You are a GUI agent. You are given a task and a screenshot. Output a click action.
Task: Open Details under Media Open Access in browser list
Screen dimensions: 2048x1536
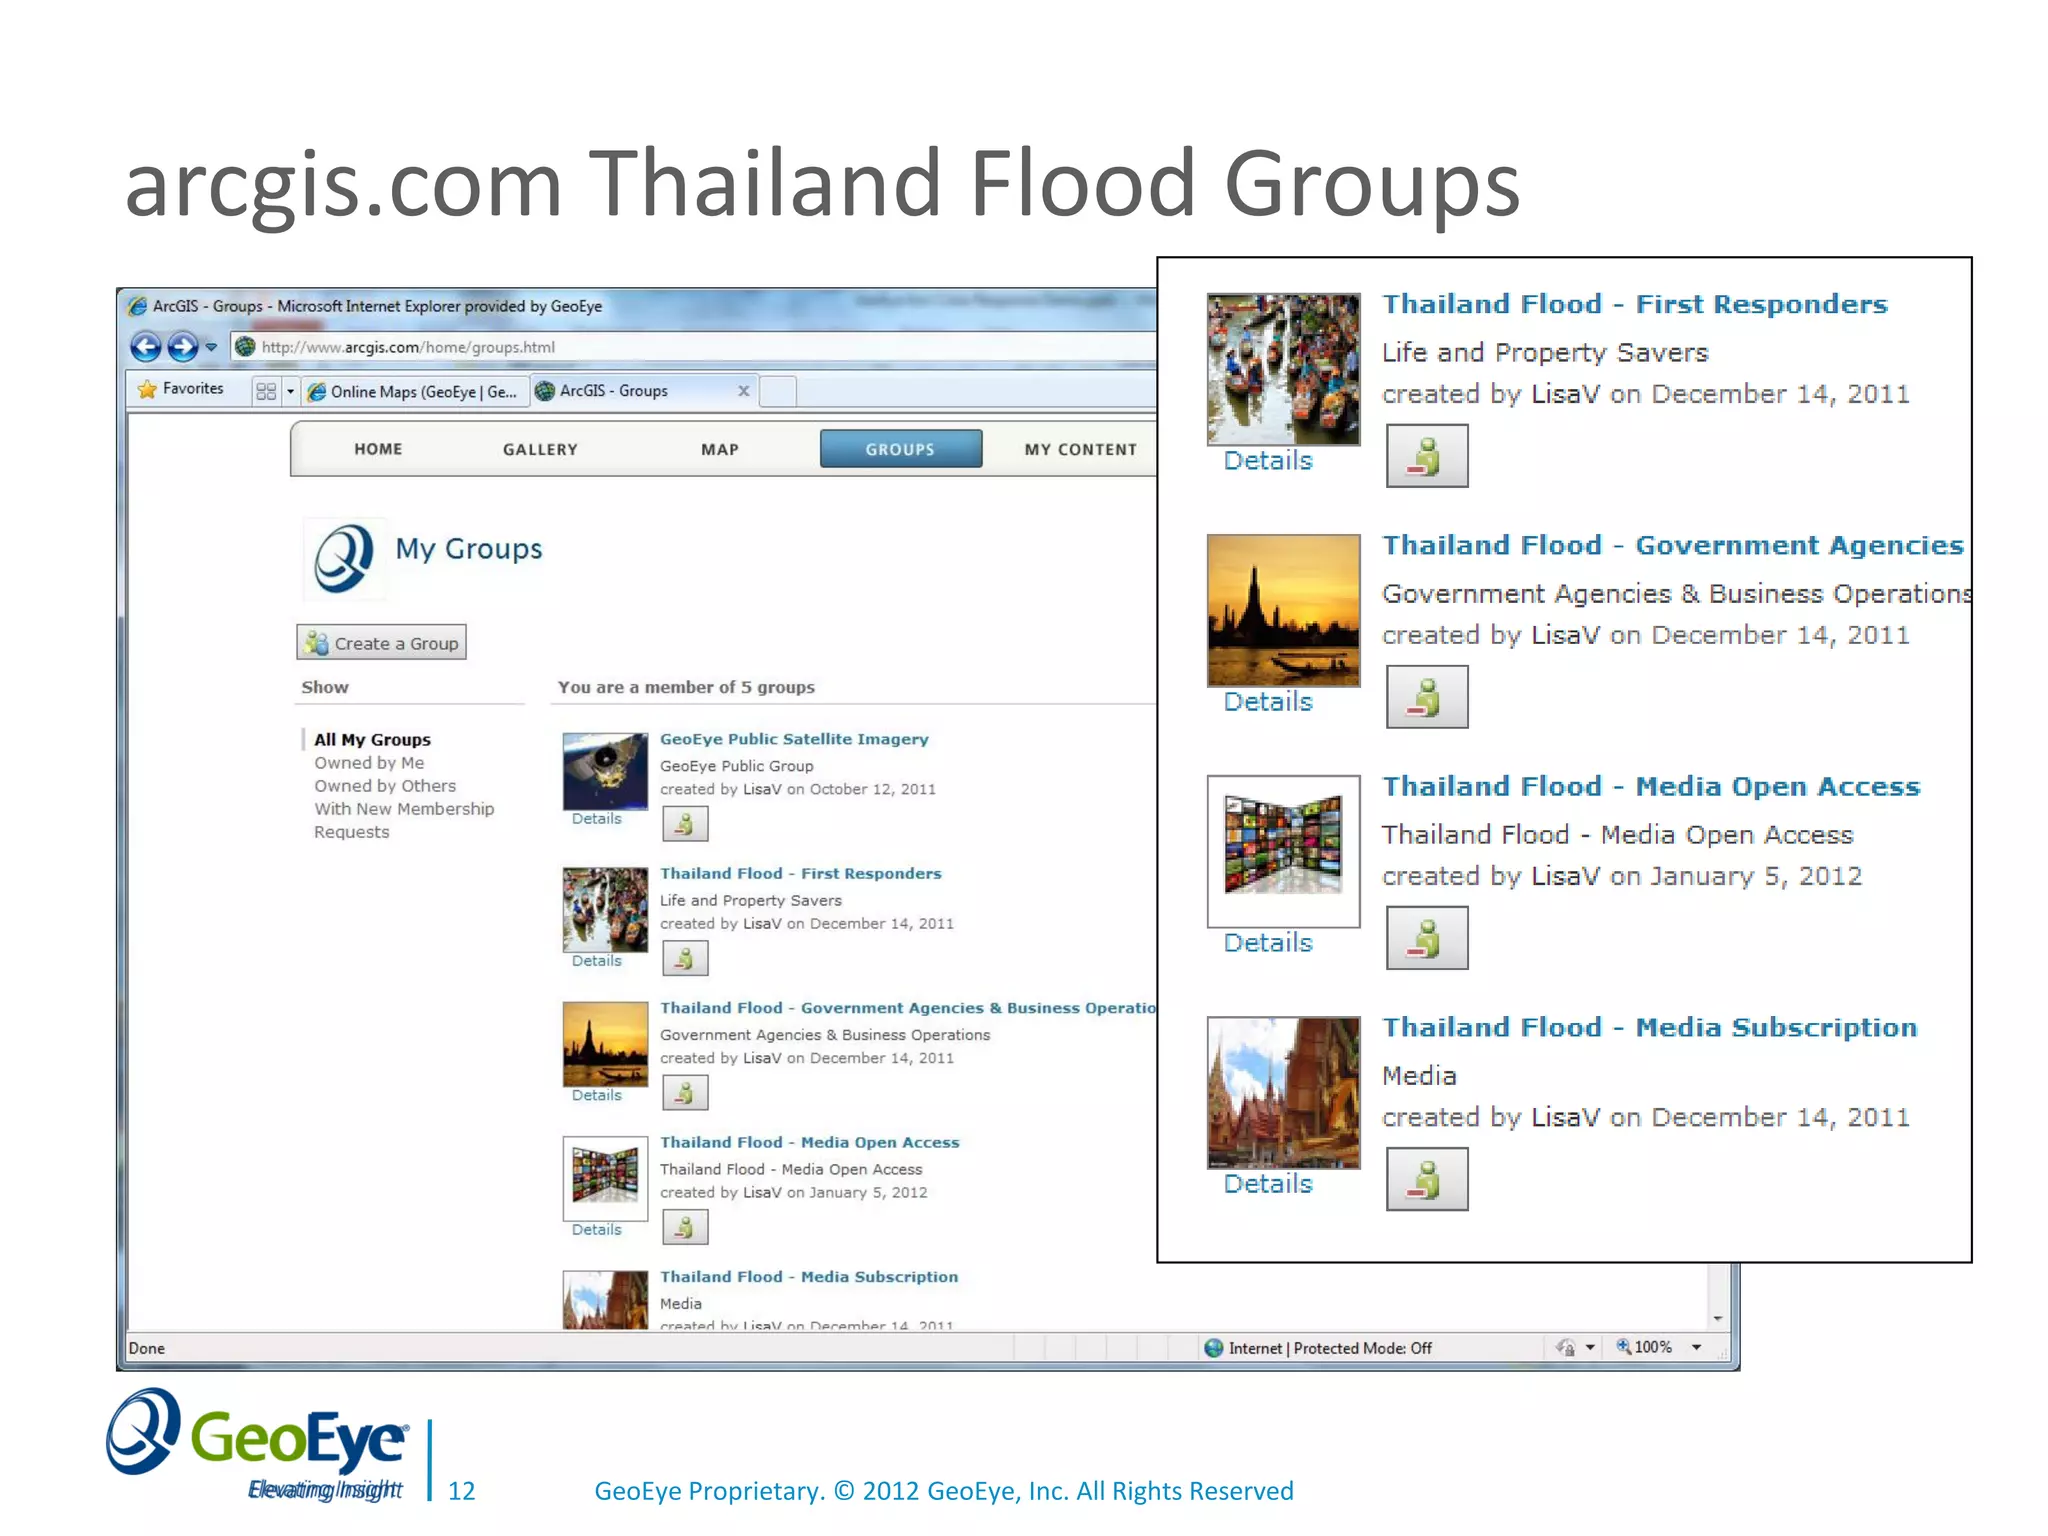(596, 1229)
